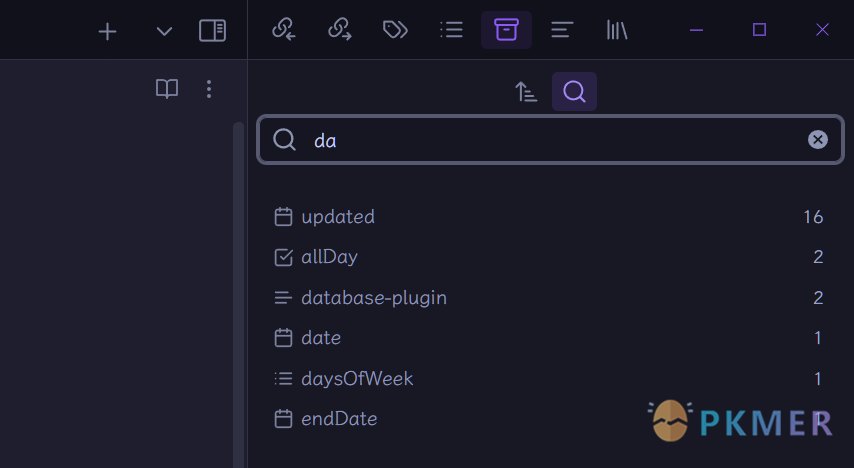The height and width of the screenshot is (468, 854).
Task: Toggle the right sidebar layout icon
Action: (x=212, y=31)
